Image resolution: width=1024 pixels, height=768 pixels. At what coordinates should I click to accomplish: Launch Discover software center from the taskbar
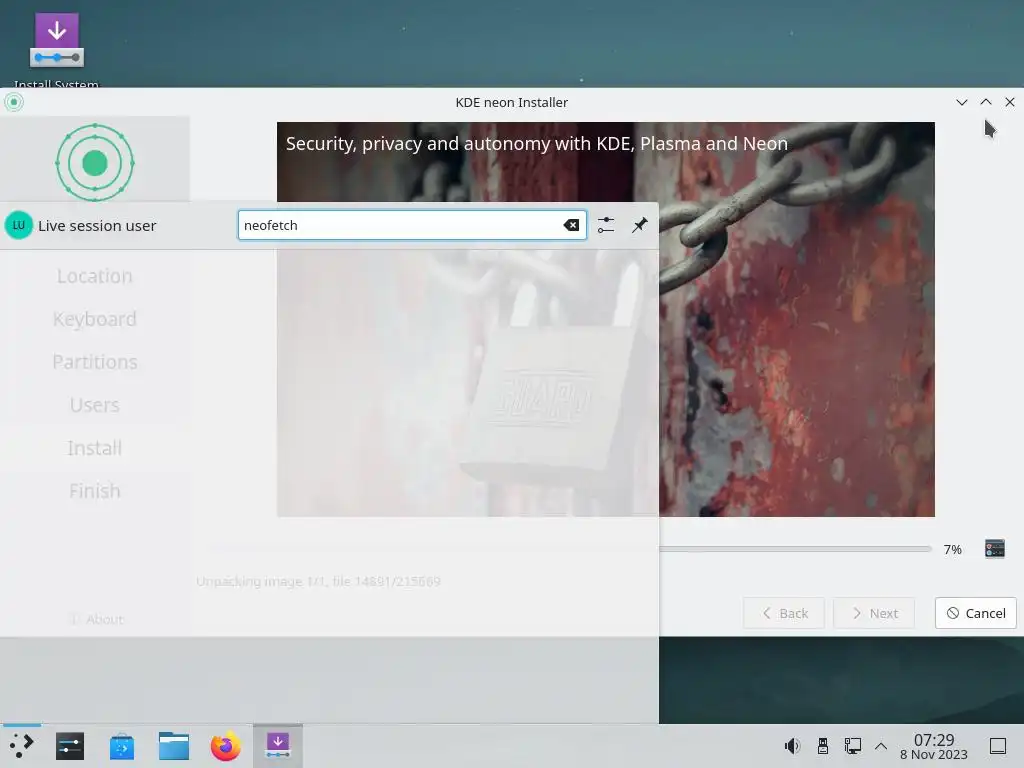(x=121, y=746)
